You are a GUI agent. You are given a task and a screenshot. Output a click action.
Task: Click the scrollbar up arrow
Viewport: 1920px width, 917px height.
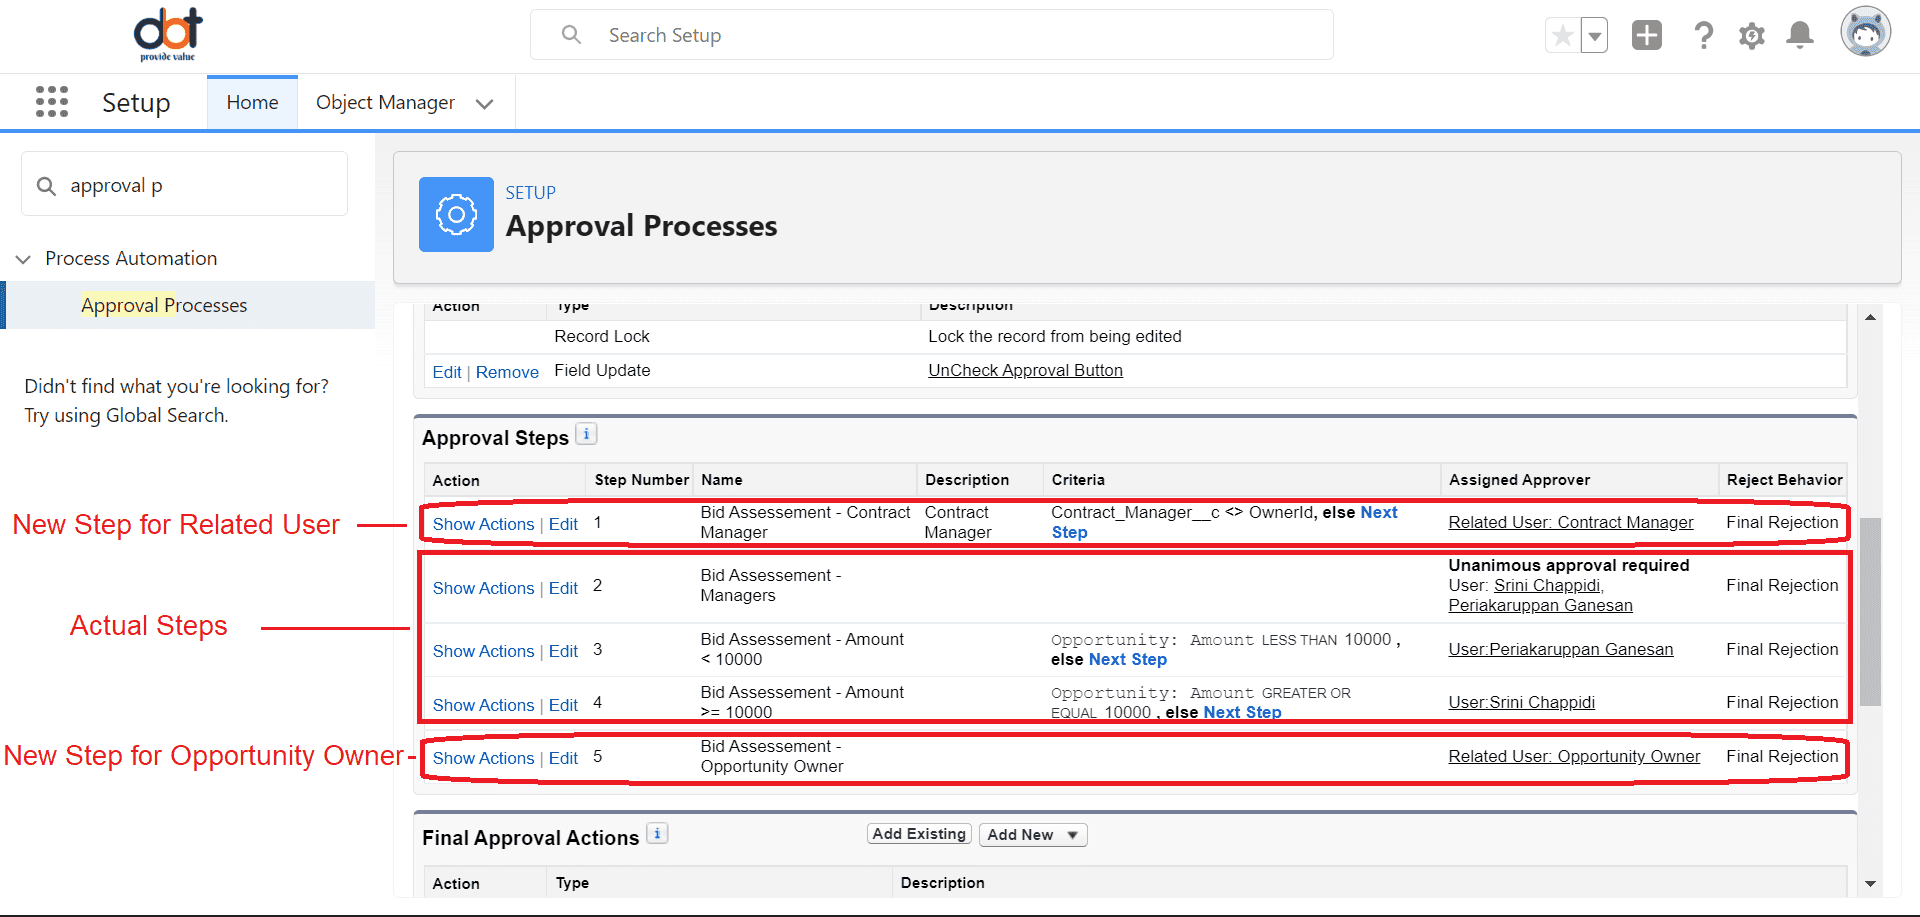[x=1870, y=317]
